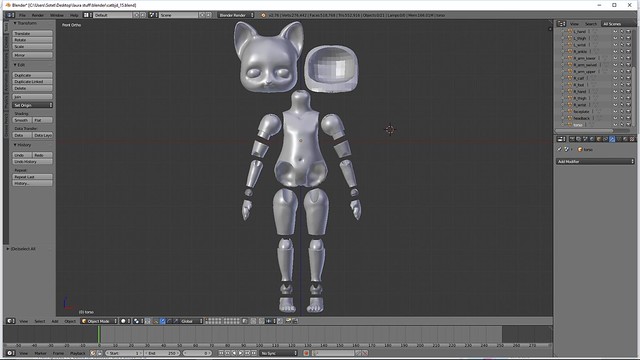This screenshot has height=360, width=640.
Task: Open the viewport shading selector
Action: click(125, 321)
